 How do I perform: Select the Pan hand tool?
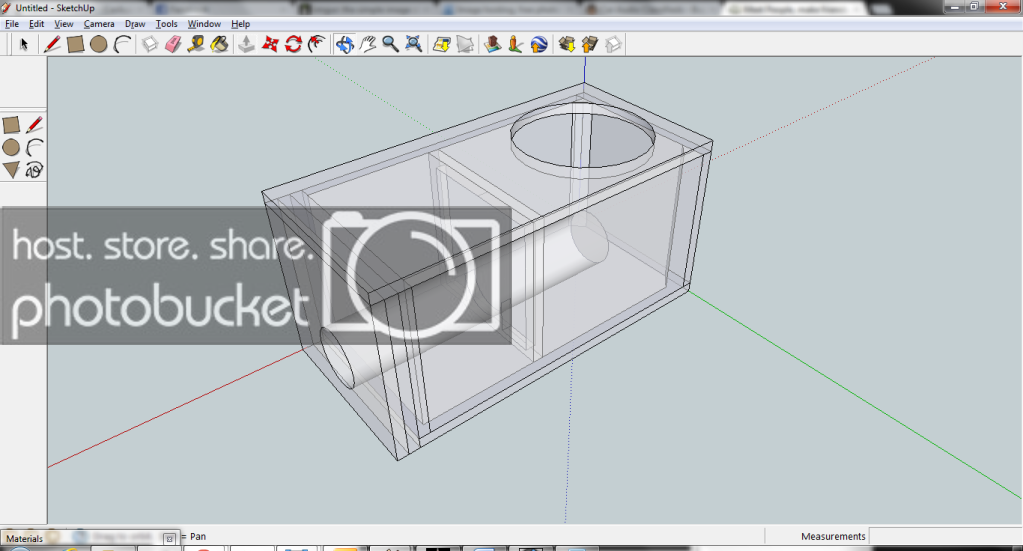(x=367, y=44)
